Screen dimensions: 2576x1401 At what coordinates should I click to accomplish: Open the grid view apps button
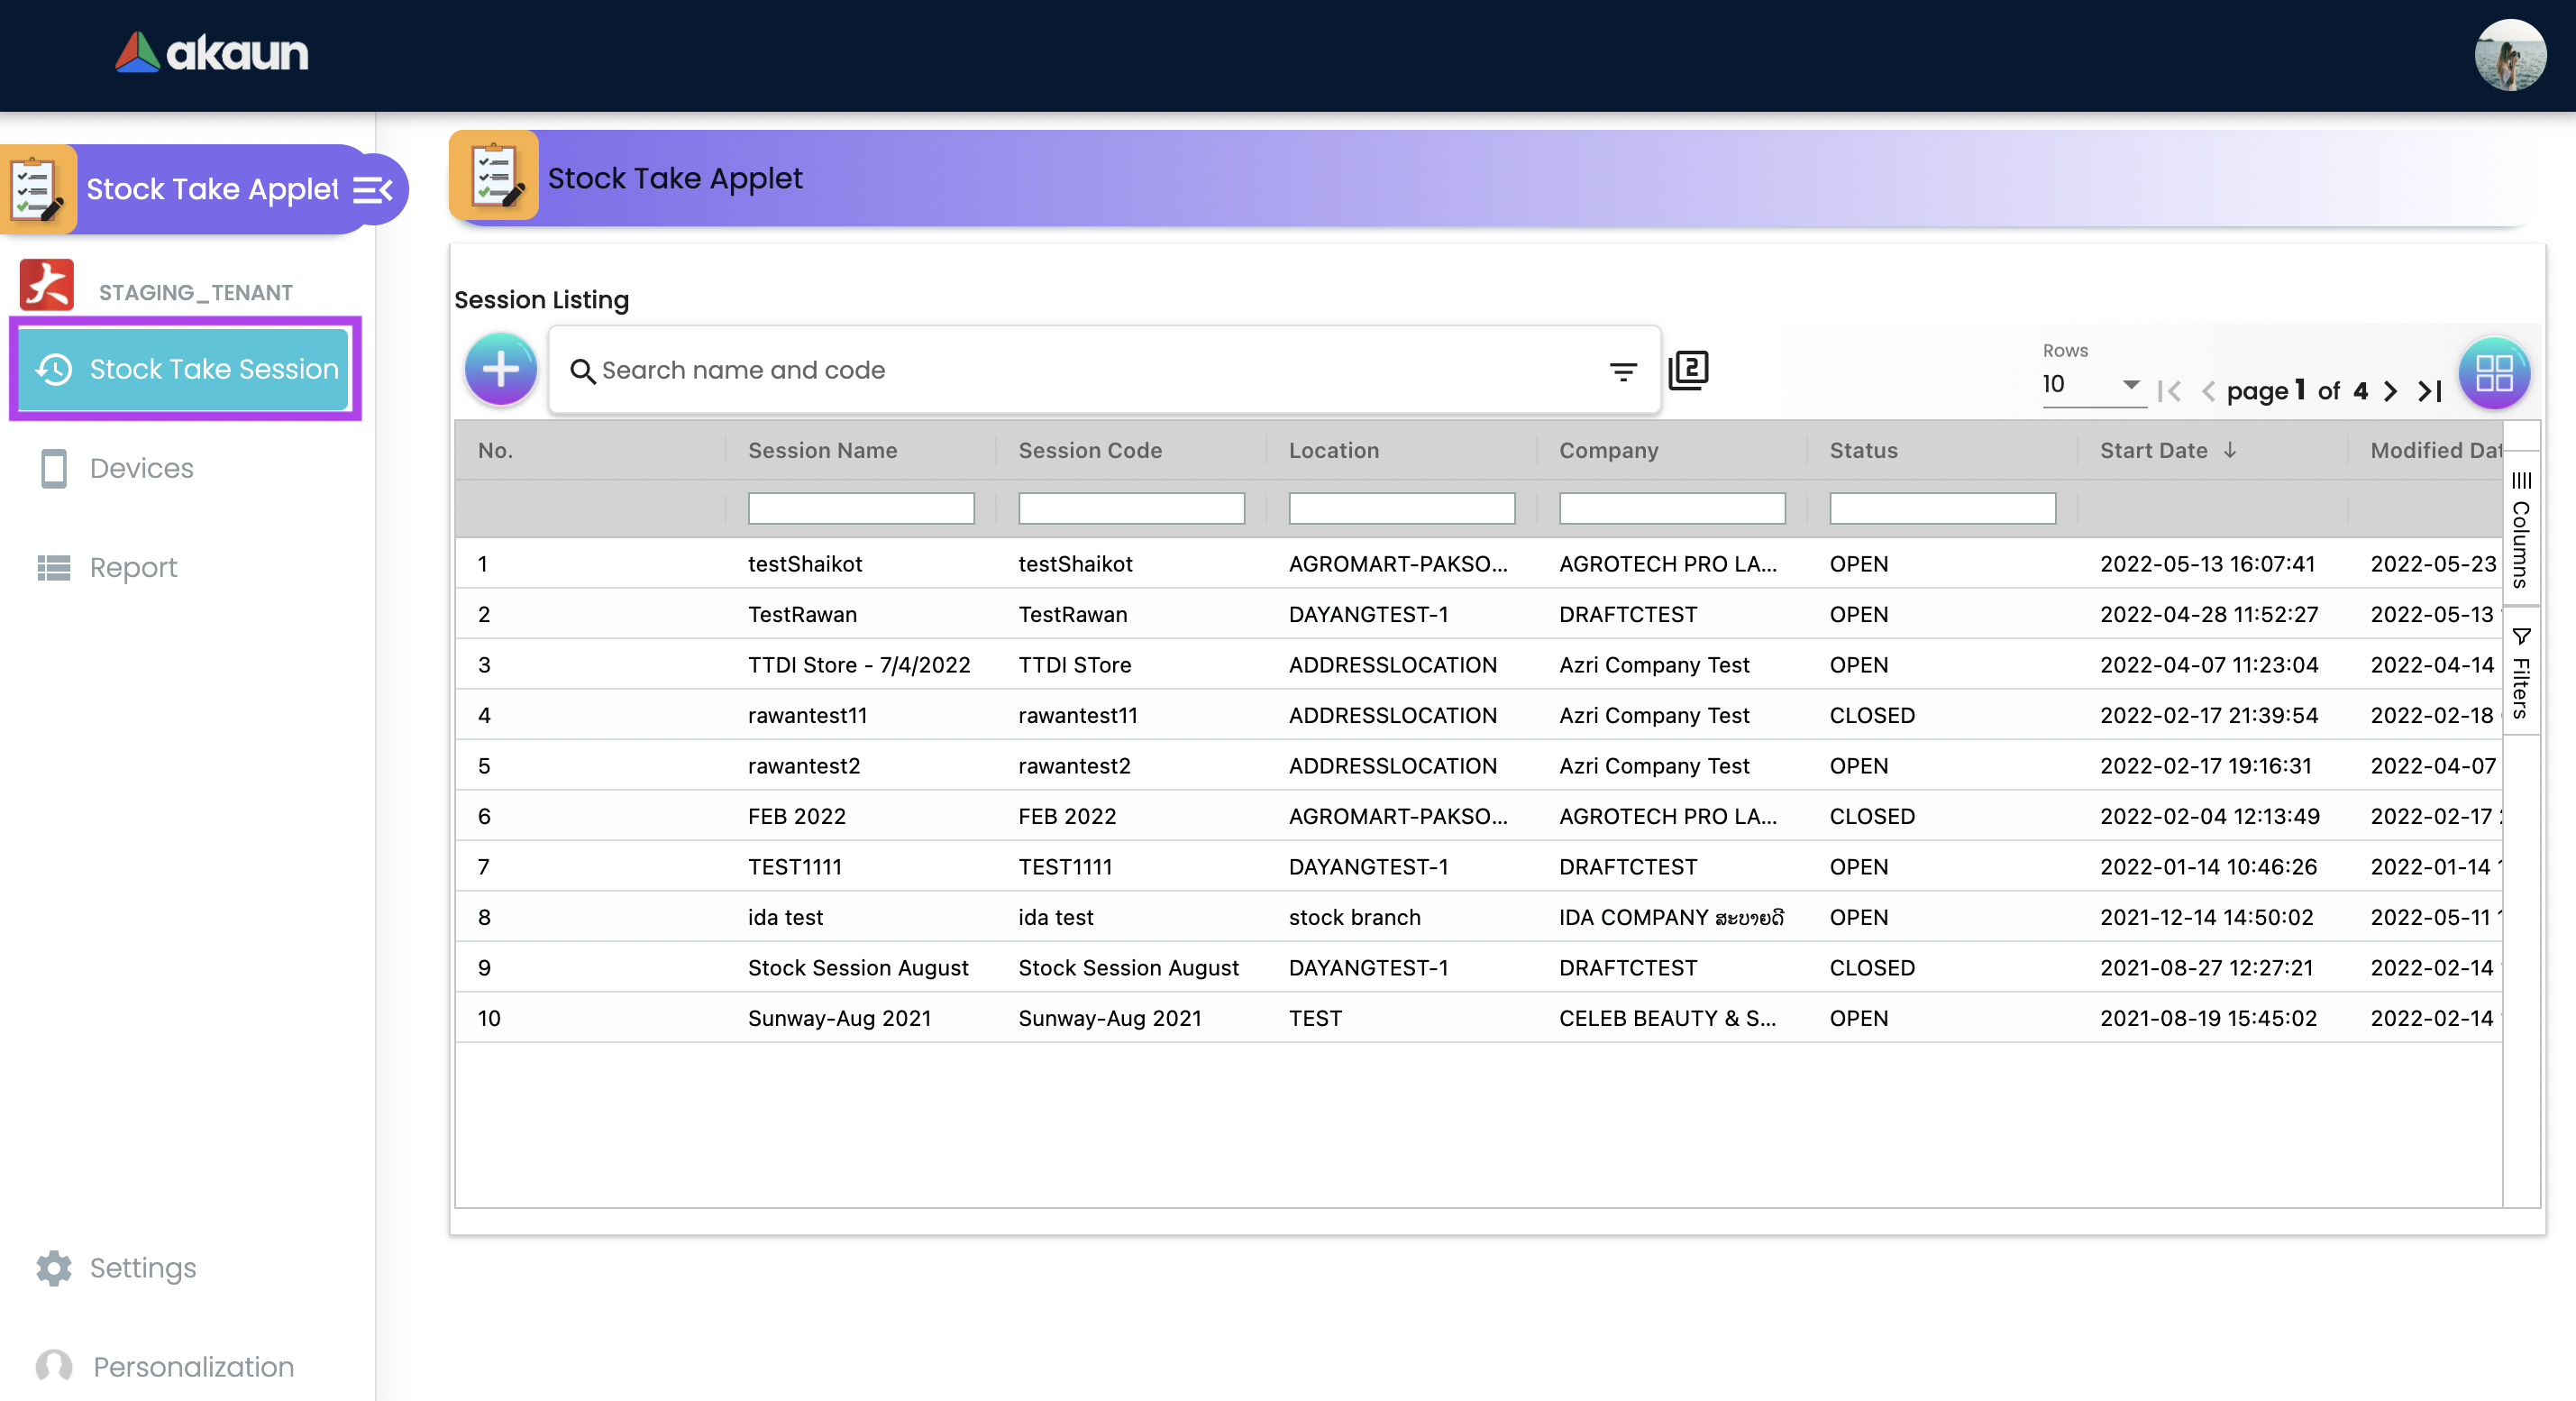pyautogui.click(x=2493, y=374)
